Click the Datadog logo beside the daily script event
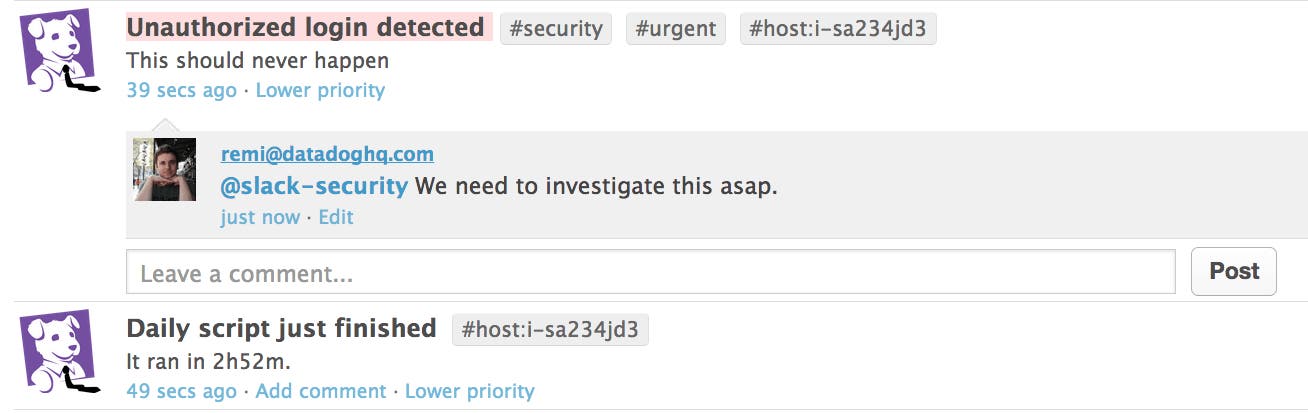Image resolution: width=1308 pixels, height=413 pixels. coord(60,350)
